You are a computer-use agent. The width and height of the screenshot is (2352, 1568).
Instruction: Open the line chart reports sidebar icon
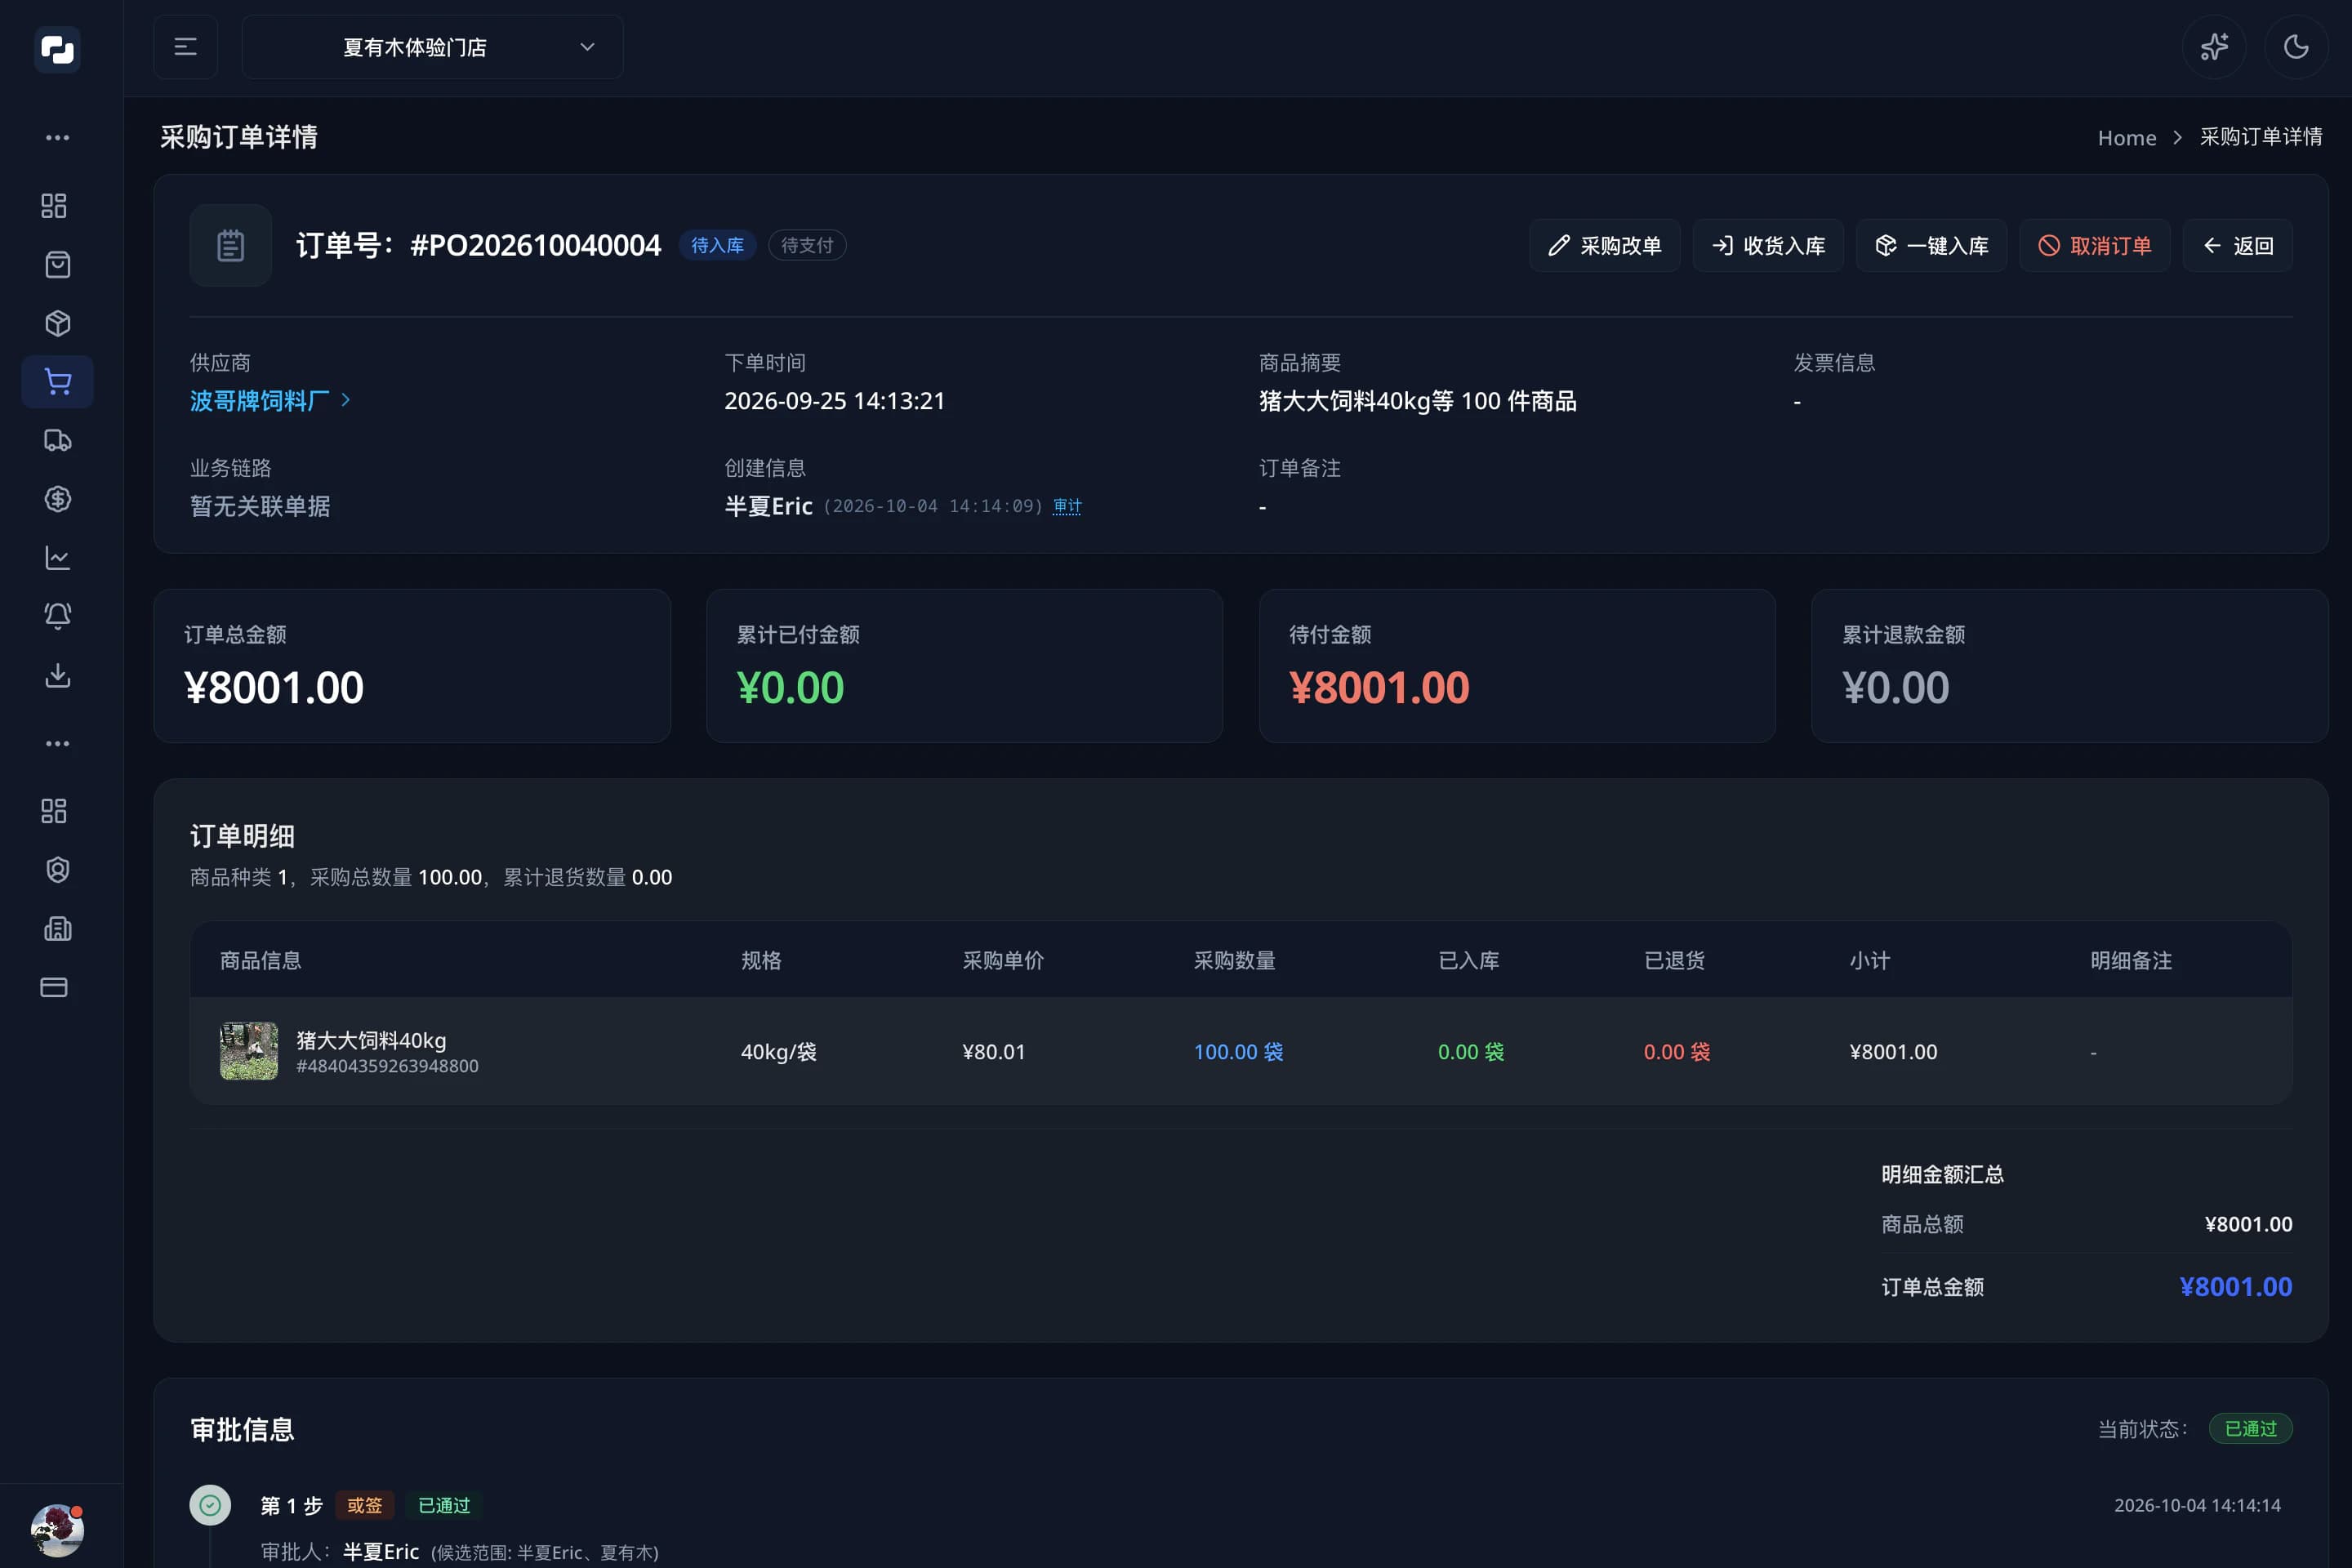click(x=58, y=558)
